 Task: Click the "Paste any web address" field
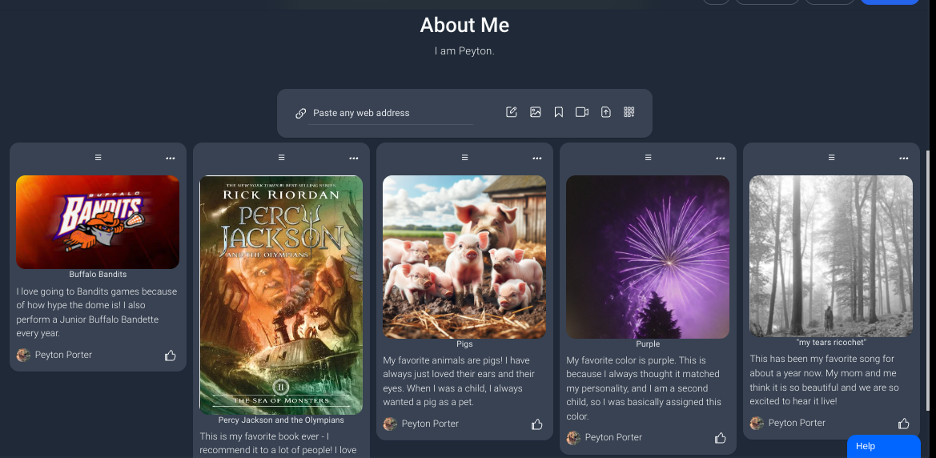coord(390,113)
